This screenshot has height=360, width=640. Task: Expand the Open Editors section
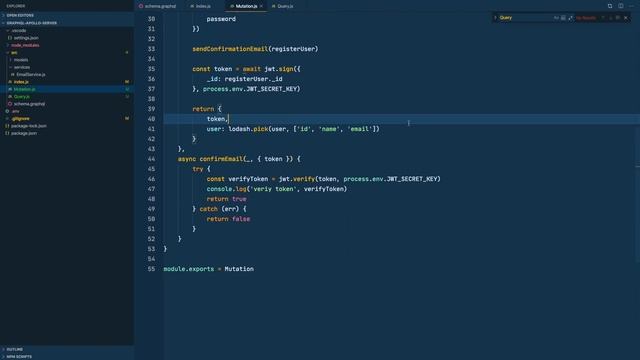67,15
